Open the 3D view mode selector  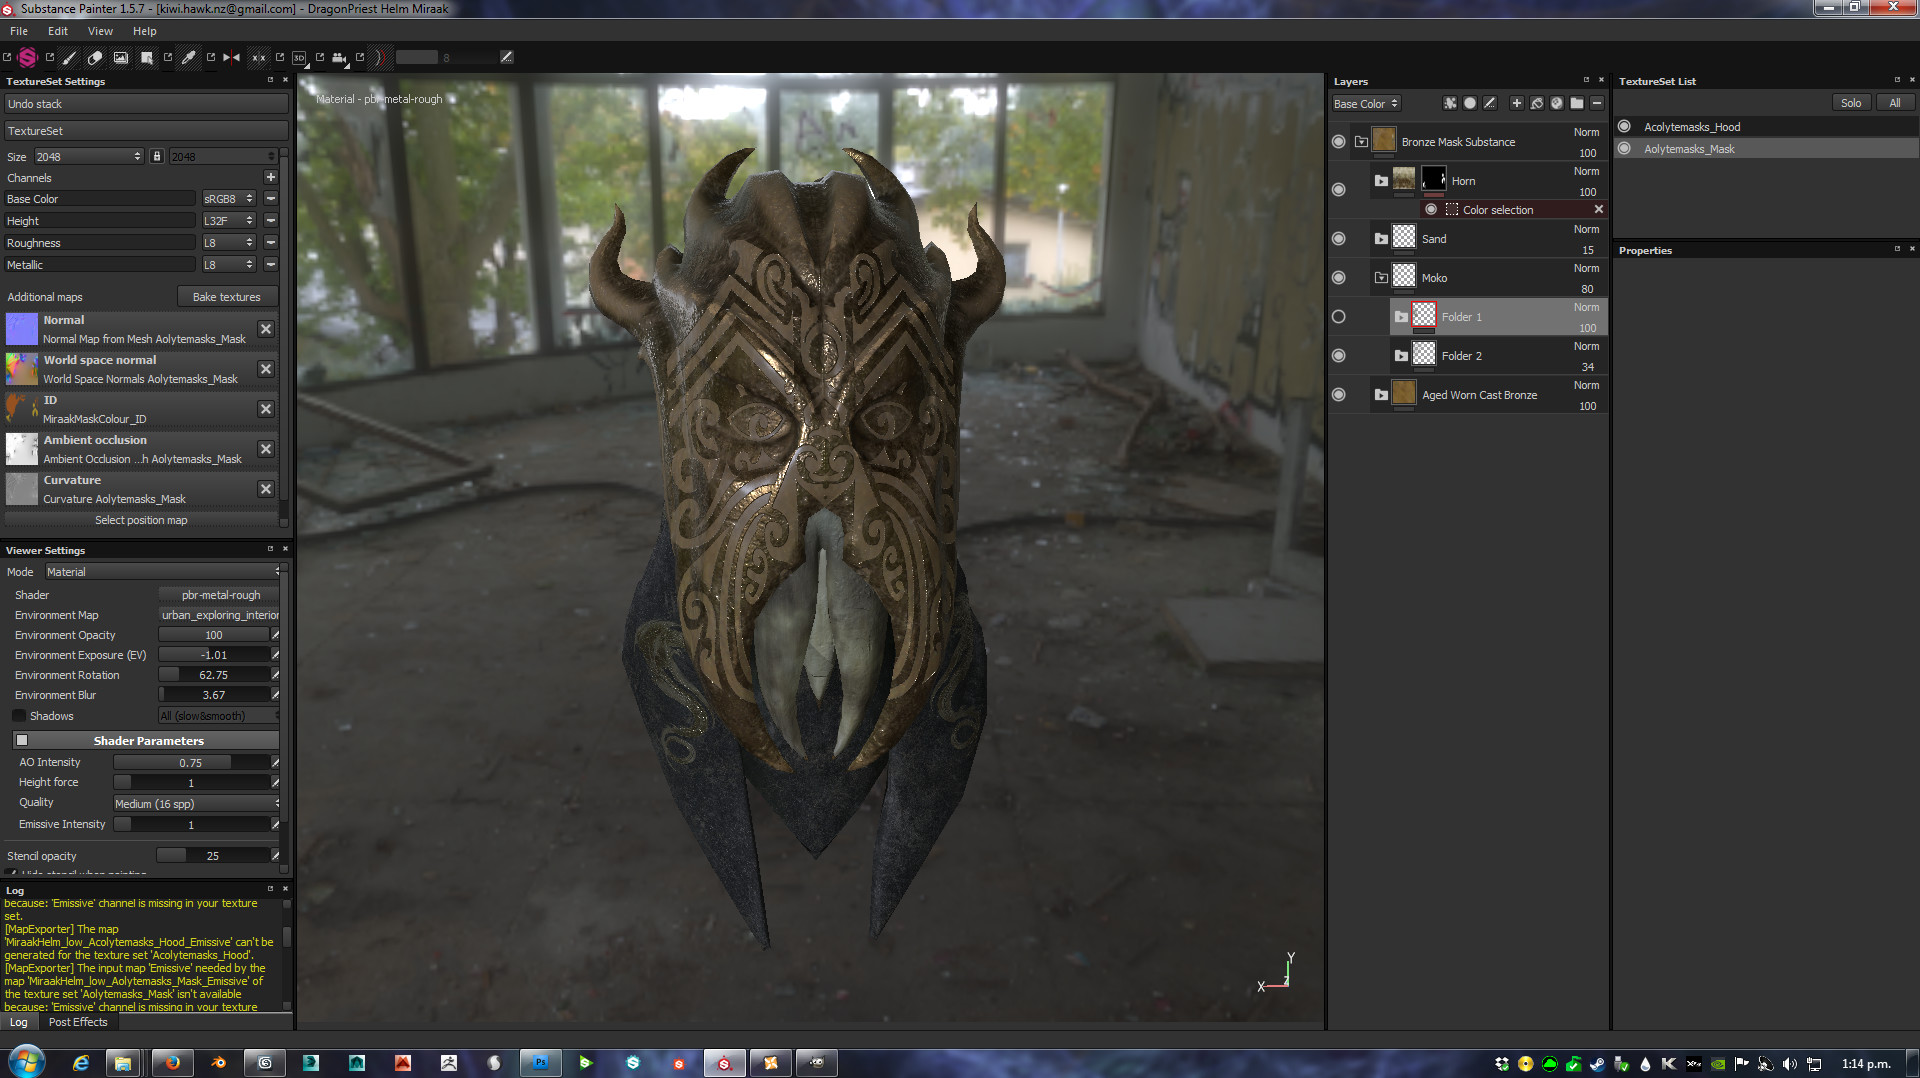[x=299, y=57]
